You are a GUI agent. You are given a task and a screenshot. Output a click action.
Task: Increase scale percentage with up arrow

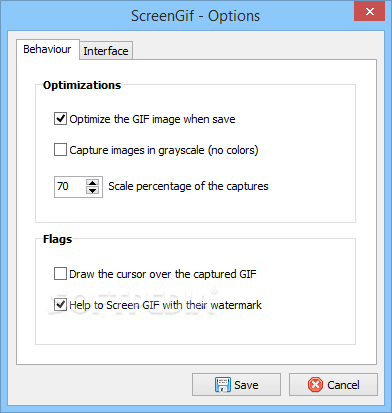click(92, 183)
